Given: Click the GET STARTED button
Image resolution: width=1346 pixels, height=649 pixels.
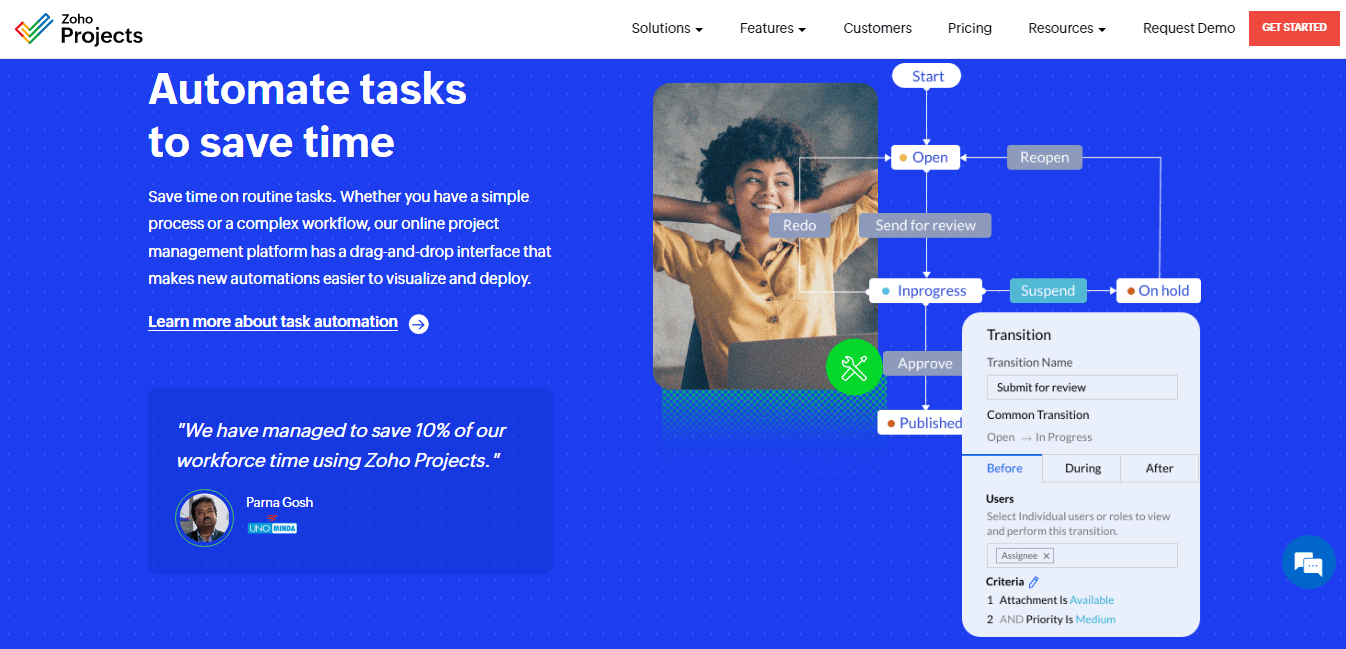Looking at the screenshot, I should tap(1293, 28).
